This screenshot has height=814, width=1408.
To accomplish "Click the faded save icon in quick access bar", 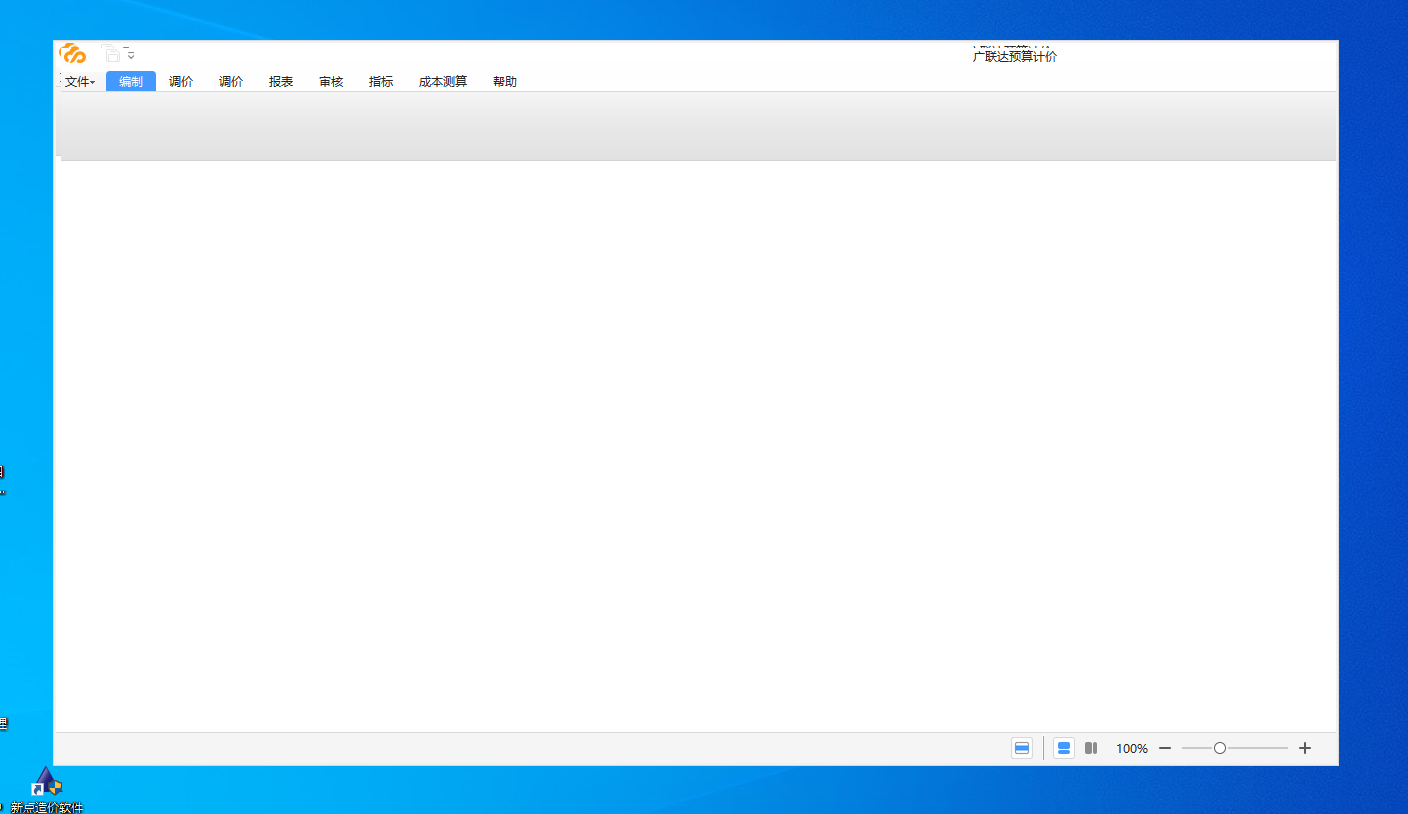I will coord(111,54).
